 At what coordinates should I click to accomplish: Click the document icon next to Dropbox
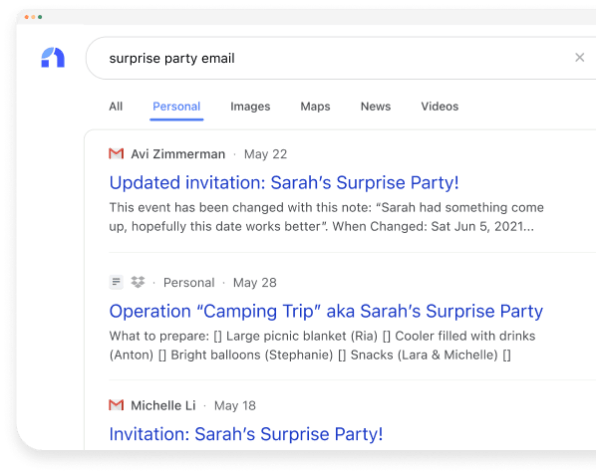116,282
